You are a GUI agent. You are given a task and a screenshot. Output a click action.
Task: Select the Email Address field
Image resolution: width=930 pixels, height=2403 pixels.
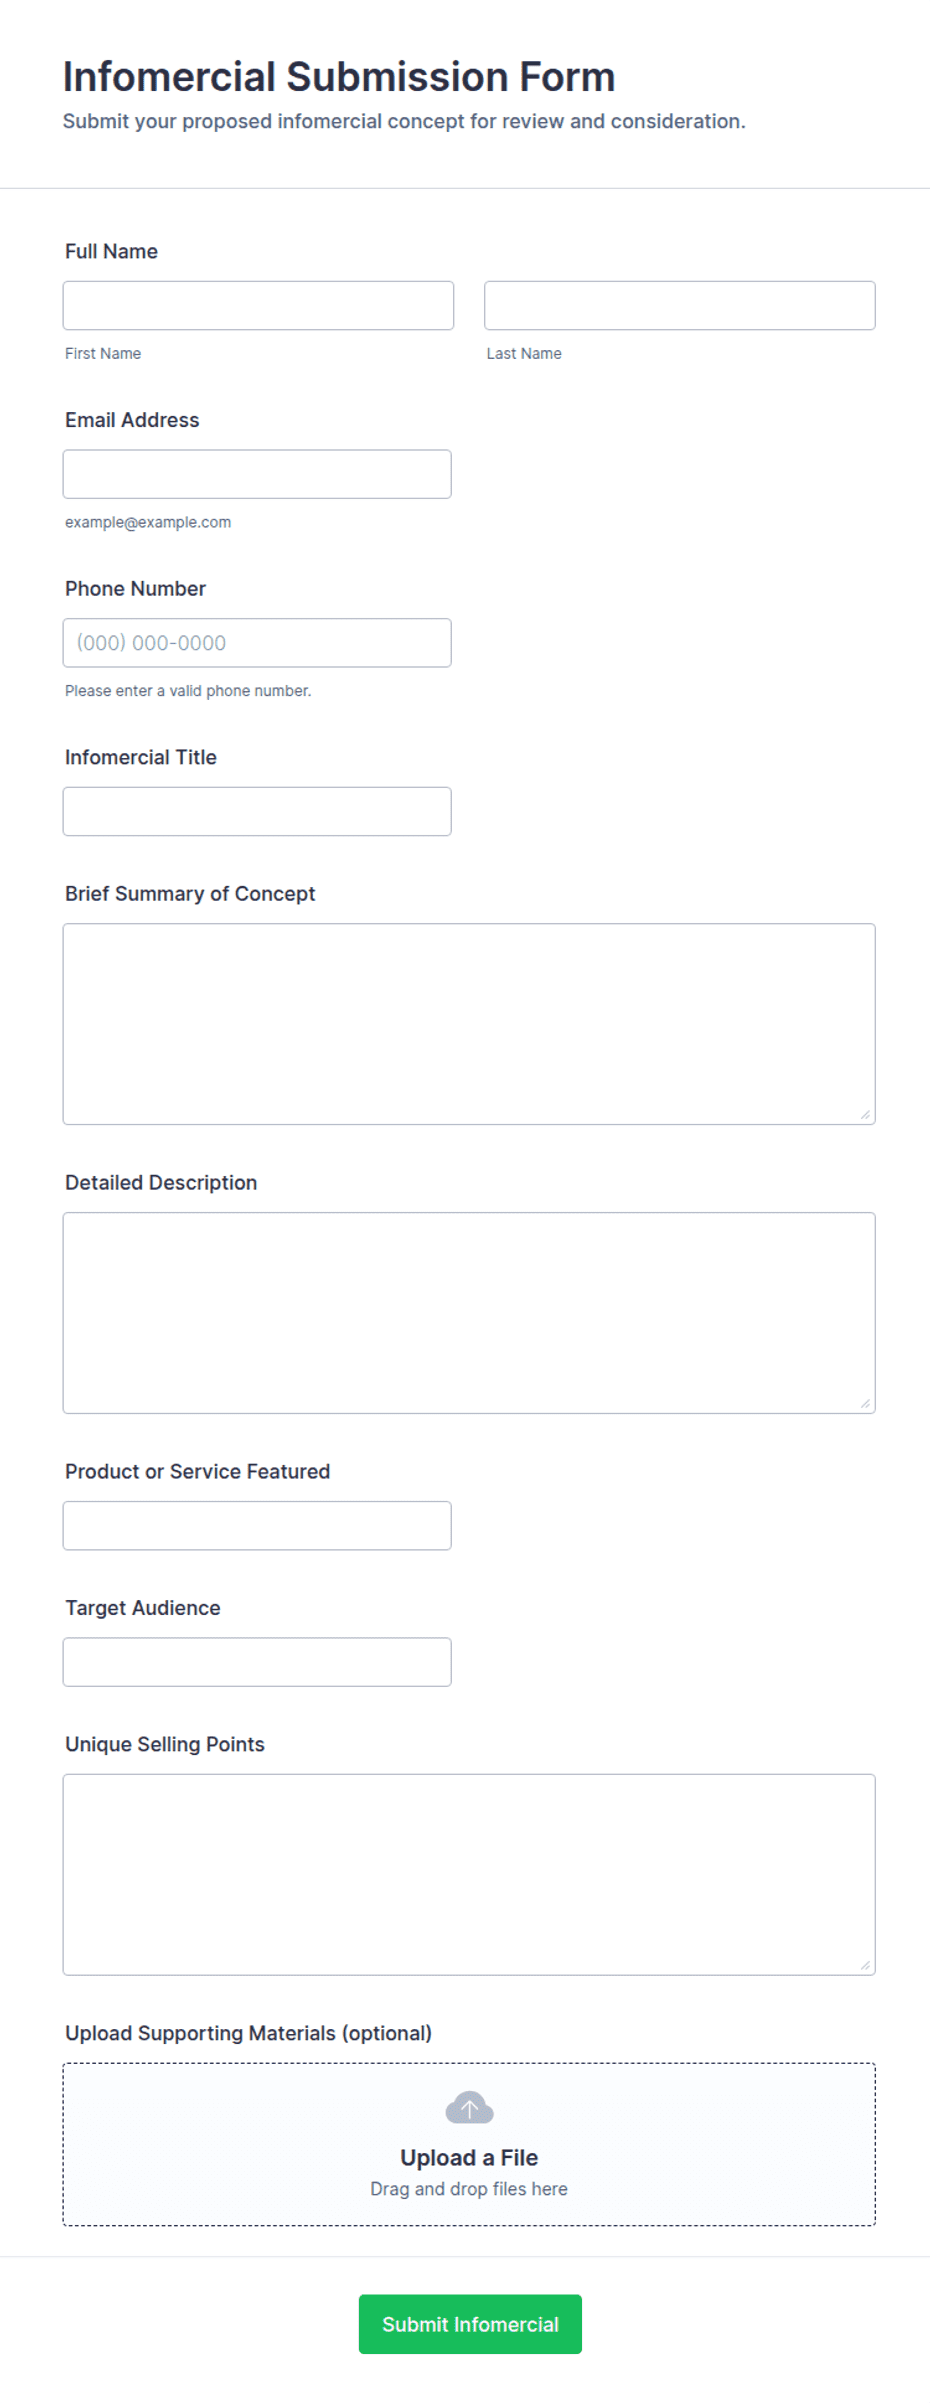[x=257, y=474]
